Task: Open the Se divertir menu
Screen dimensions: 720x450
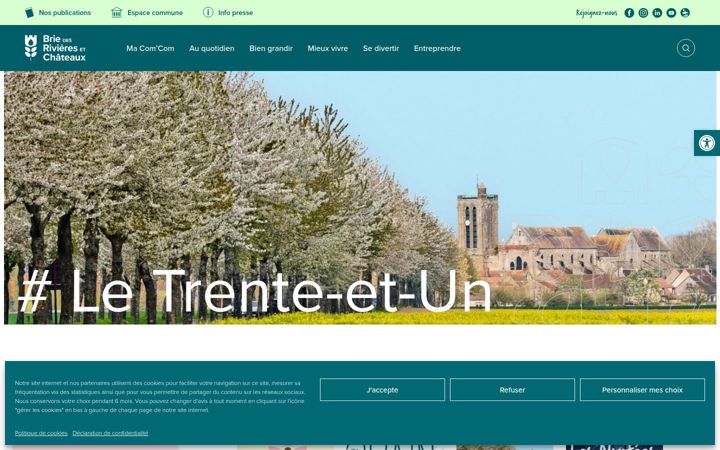Action: click(381, 48)
